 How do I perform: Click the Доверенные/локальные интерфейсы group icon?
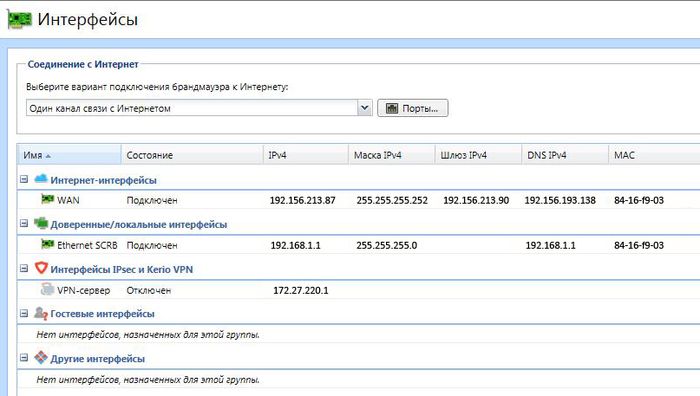(41, 223)
